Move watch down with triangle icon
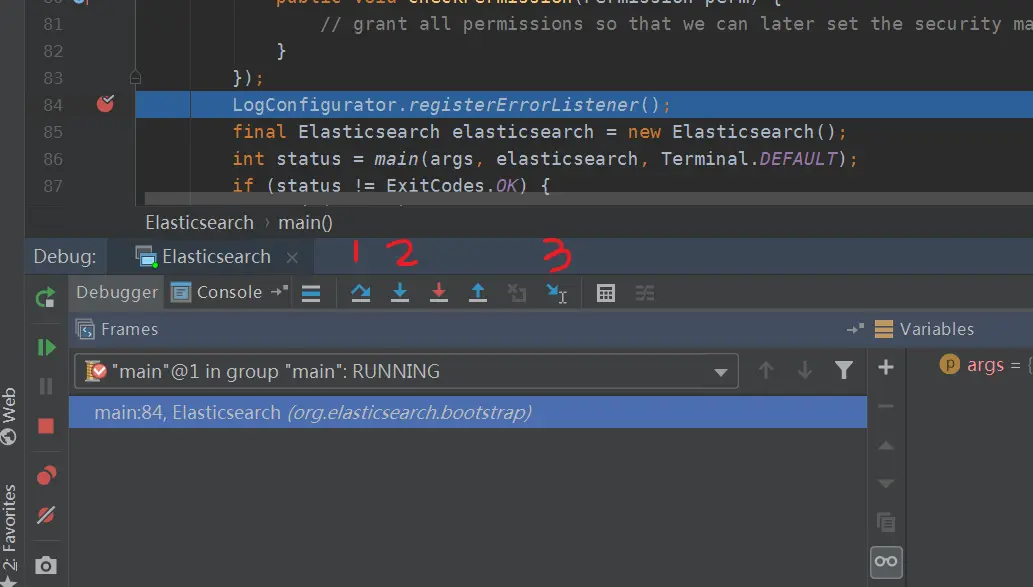The height and width of the screenshot is (587, 1033). coord(886,484)
